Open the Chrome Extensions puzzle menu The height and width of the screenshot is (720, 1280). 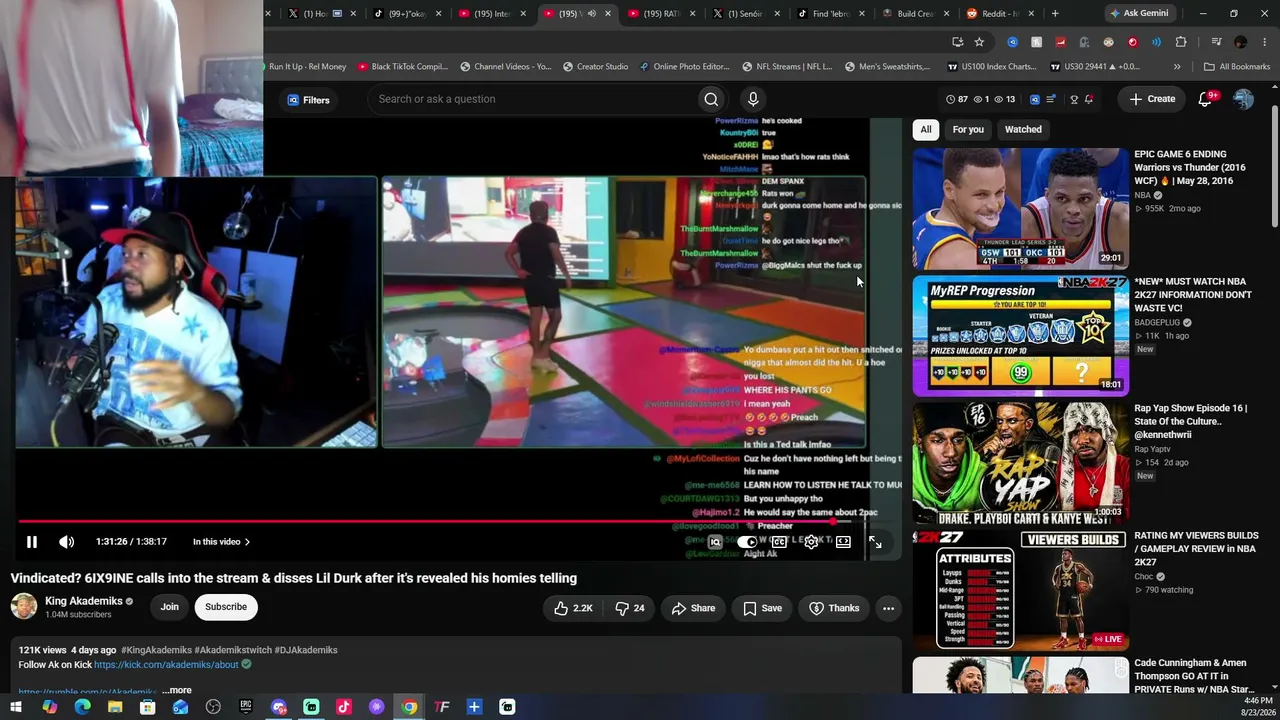click(x=1181, y=42)
